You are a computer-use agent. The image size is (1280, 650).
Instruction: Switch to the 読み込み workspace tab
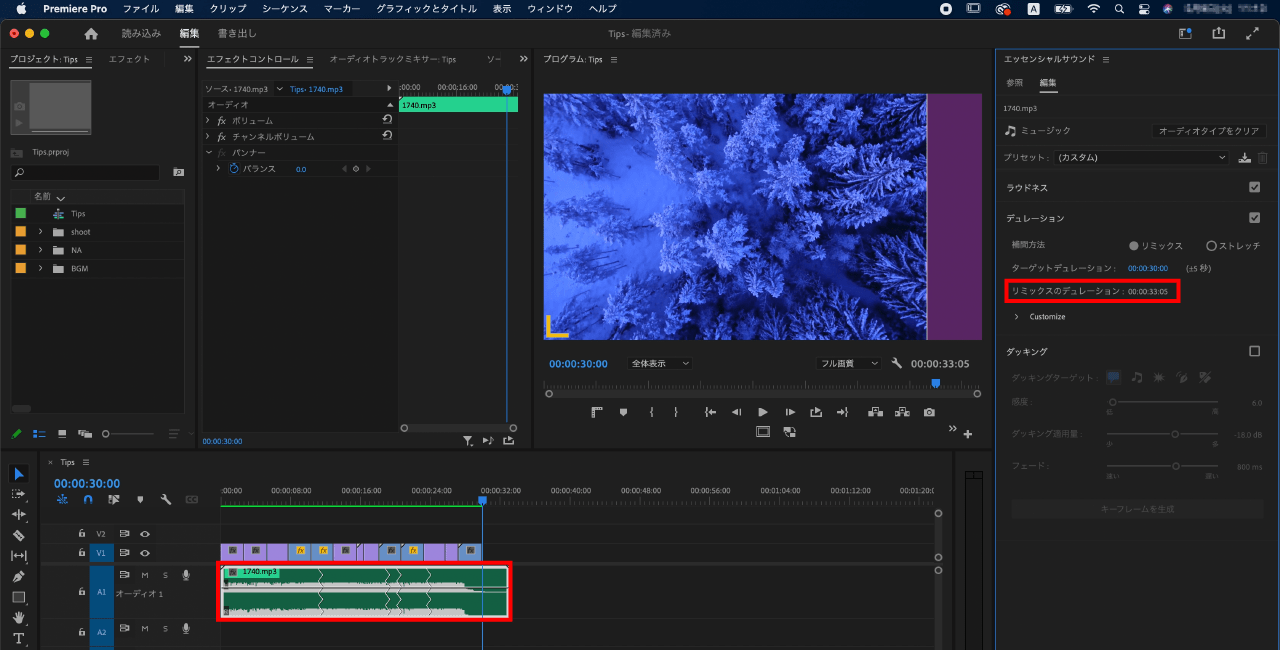[x=141, y=33]
